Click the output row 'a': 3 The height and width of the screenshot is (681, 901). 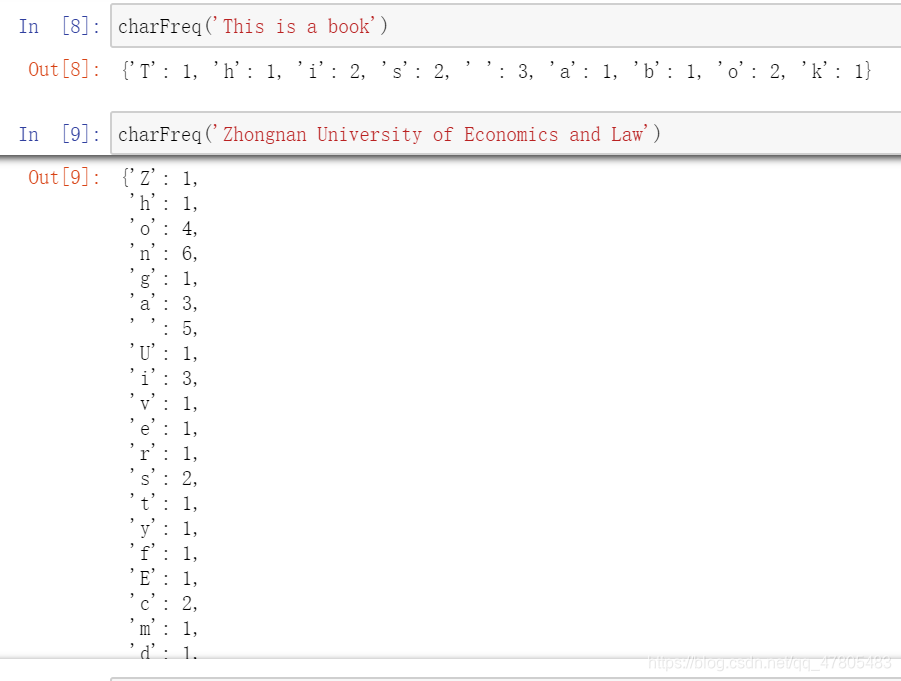click(x=163, y=303)
